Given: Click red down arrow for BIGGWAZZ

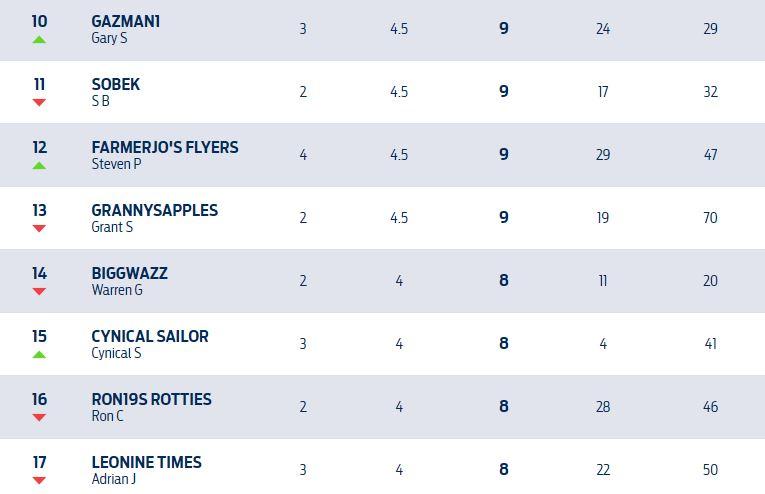Looking at the screenshot, I should (x=39, y=291).
